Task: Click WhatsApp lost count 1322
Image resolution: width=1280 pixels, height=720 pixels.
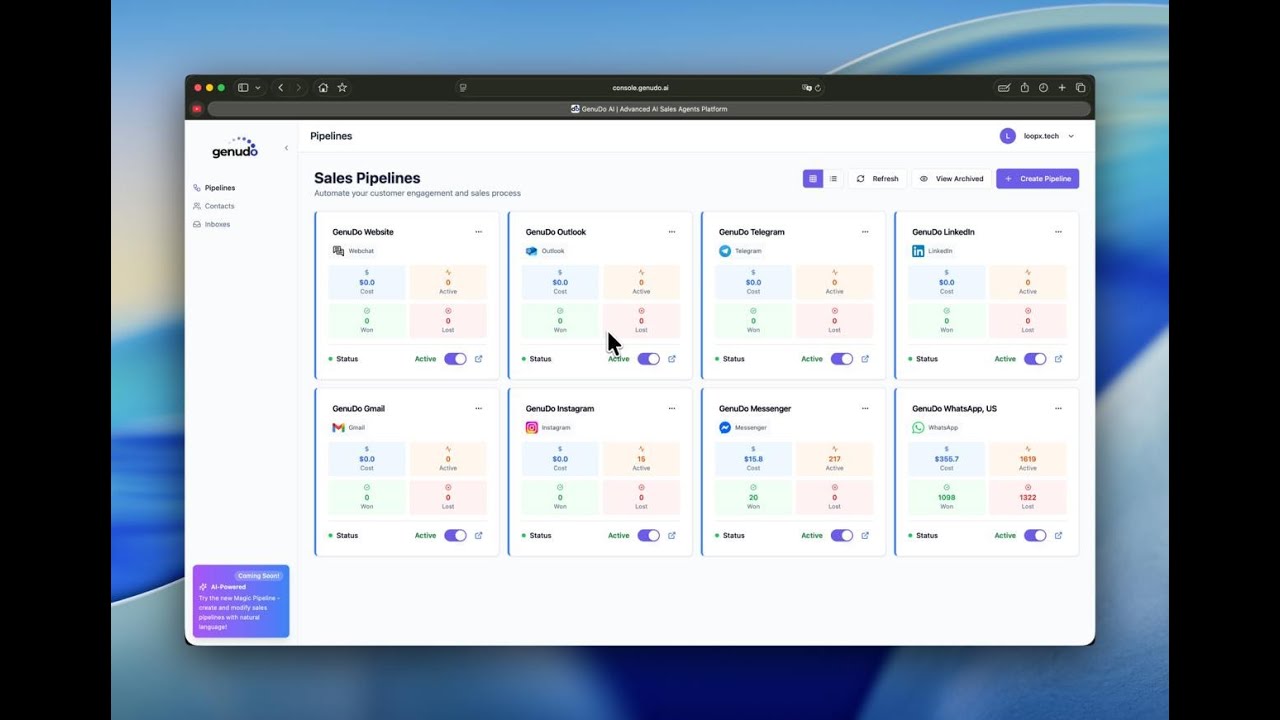Action: (1027, 497)
